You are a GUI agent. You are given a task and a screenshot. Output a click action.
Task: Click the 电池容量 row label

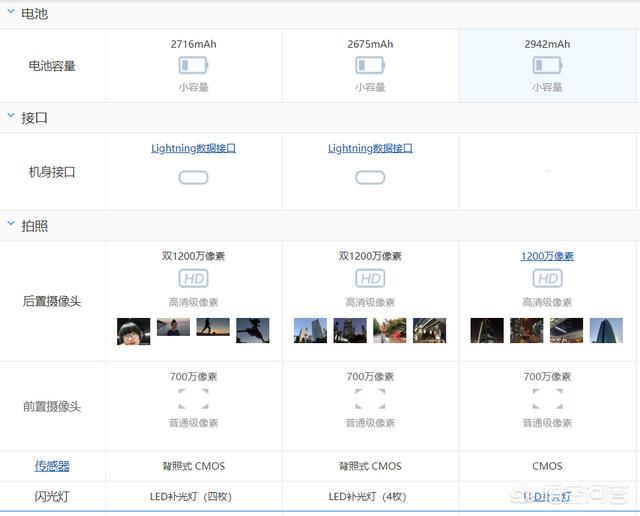pyautogui.click(x=52, y=66)
